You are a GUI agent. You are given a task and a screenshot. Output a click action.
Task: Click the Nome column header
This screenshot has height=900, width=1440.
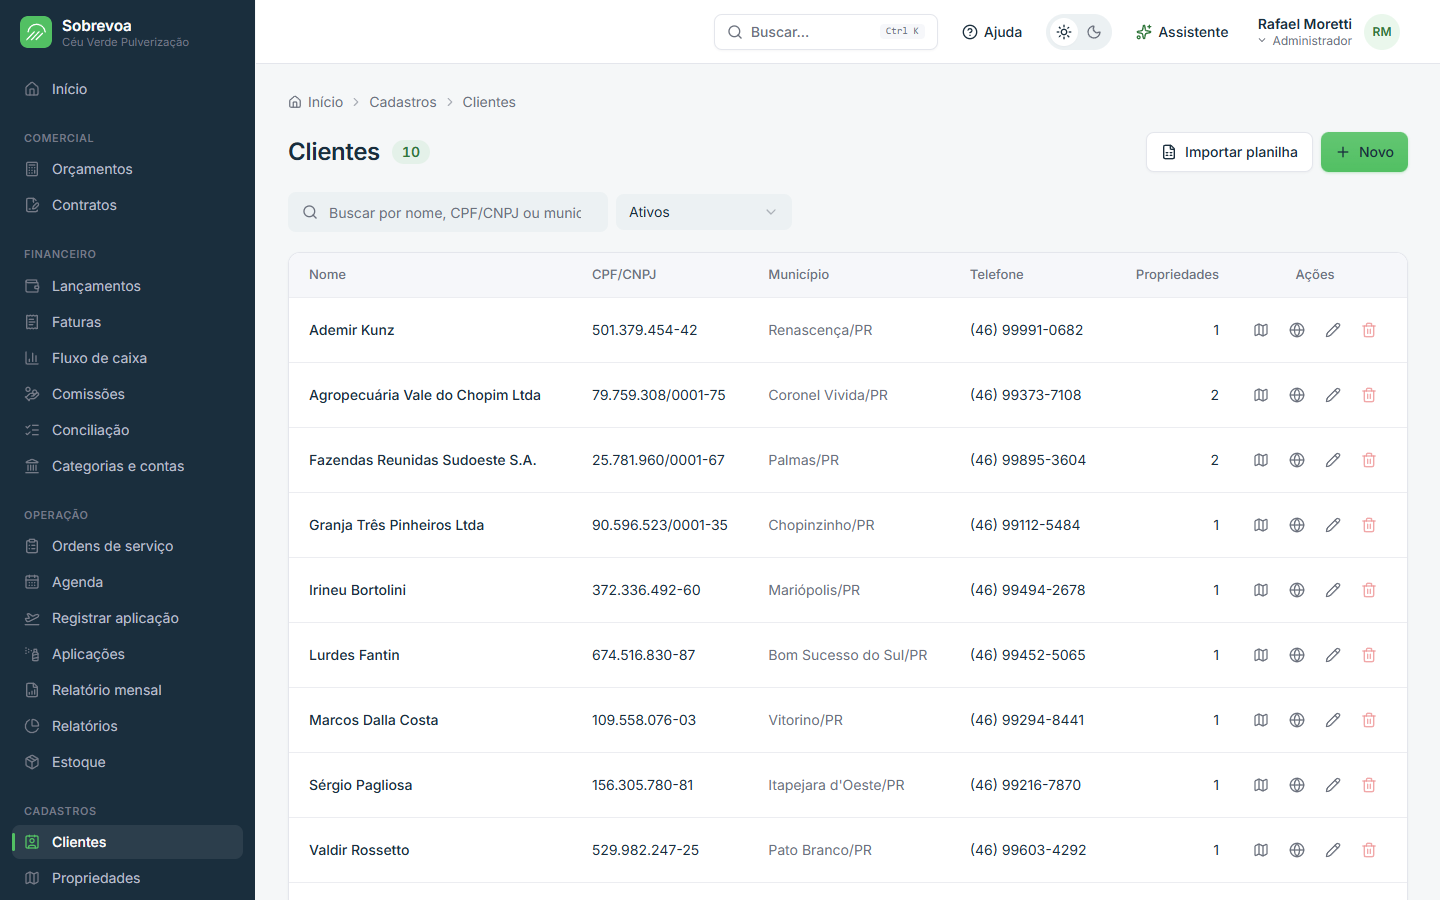[327, 275]
